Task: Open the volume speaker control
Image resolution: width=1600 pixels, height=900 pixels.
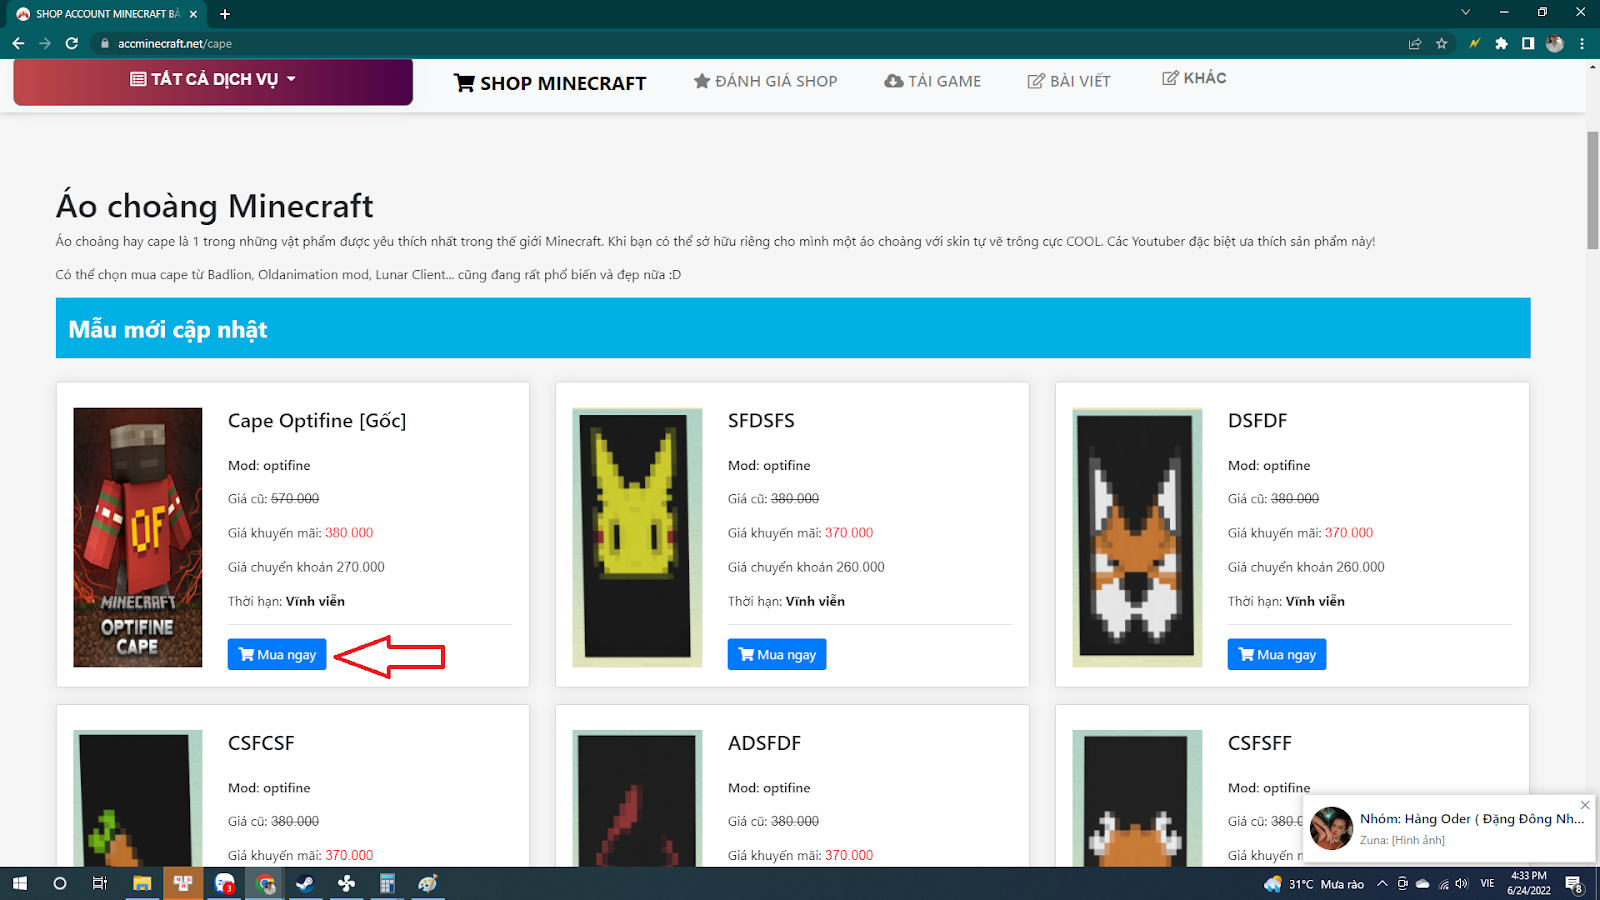Action: pos(1461,884)
